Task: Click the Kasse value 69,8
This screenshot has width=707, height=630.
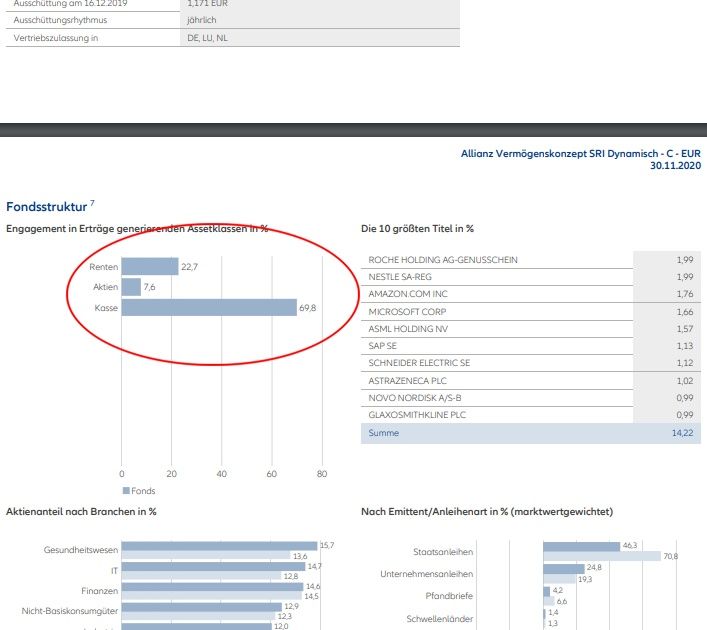Action: (308, 308)
